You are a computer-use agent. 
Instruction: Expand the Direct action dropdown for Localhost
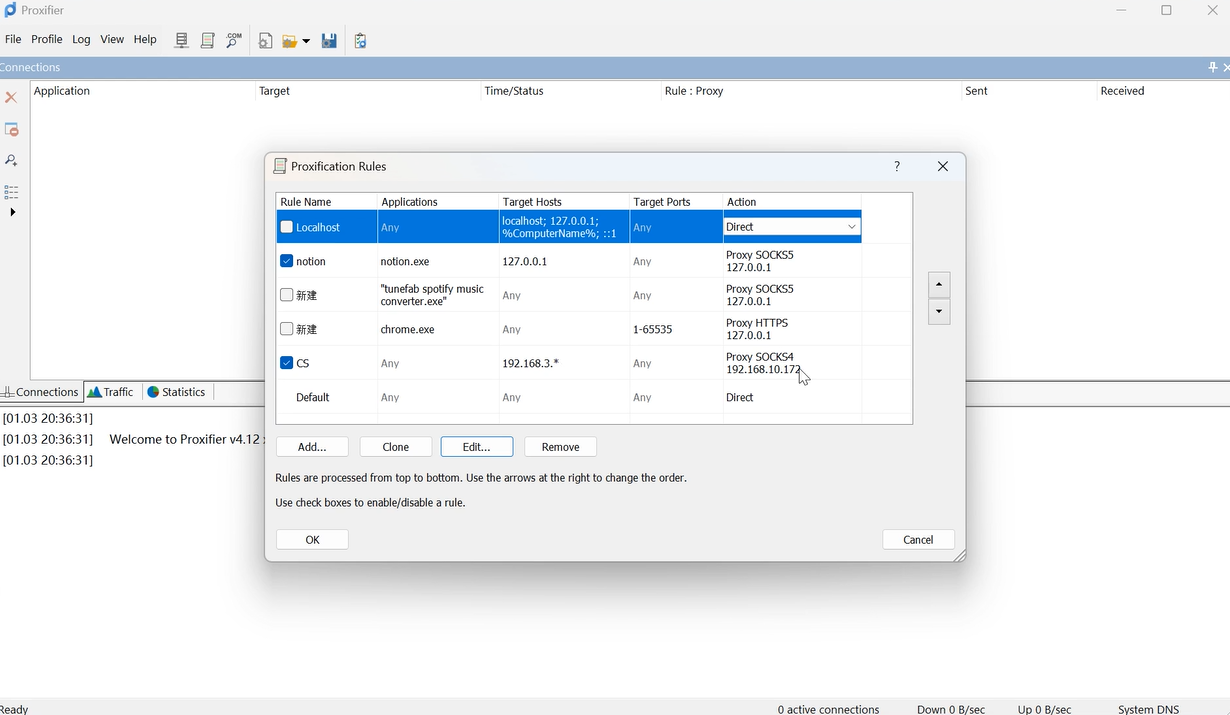coord(851,227)
